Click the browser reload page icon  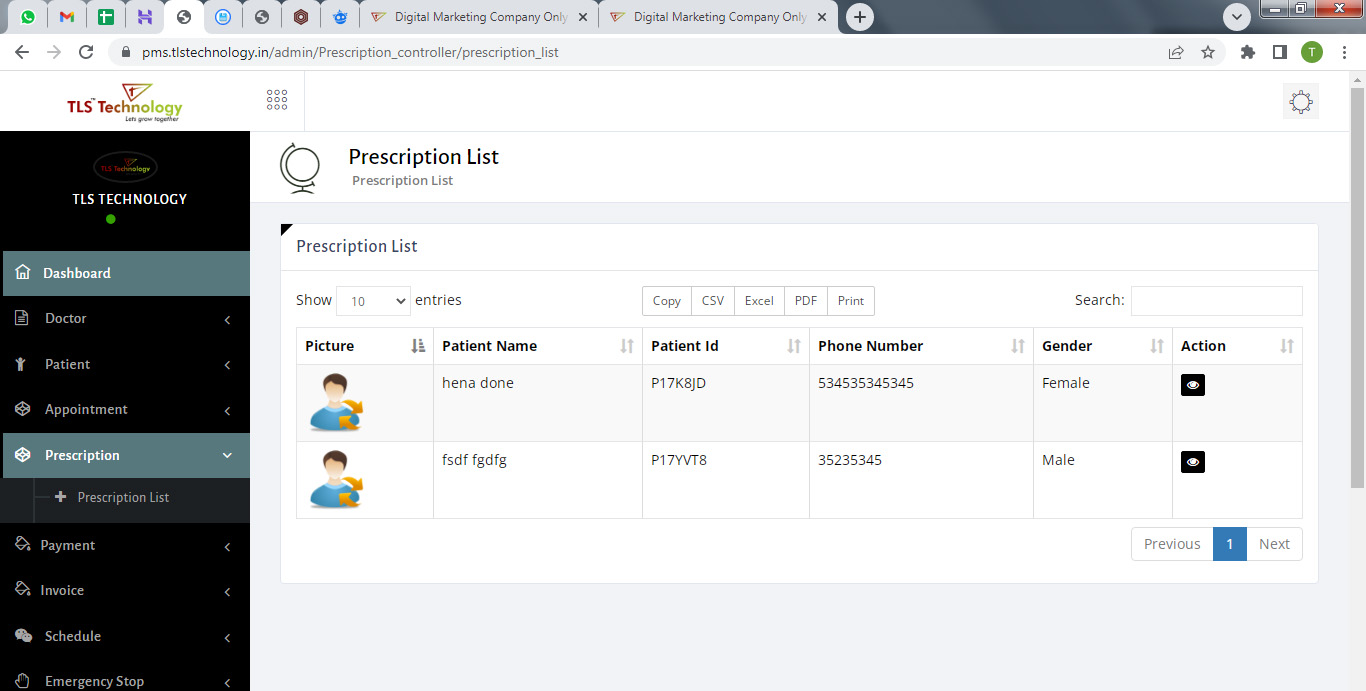pyautogui.click(x=86, y=52)
